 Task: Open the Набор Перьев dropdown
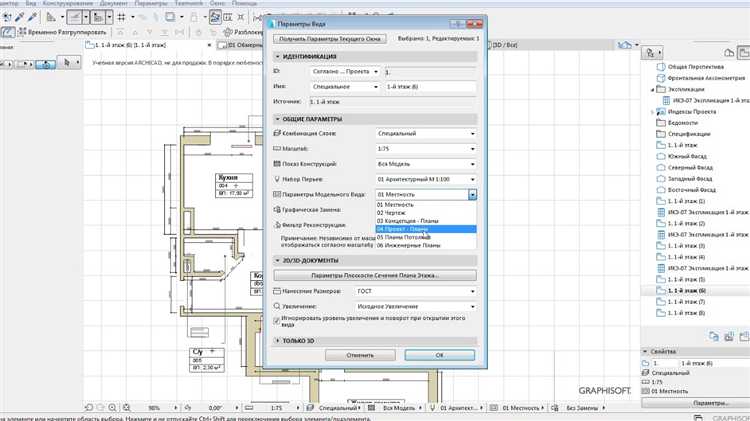coord(426,179)
